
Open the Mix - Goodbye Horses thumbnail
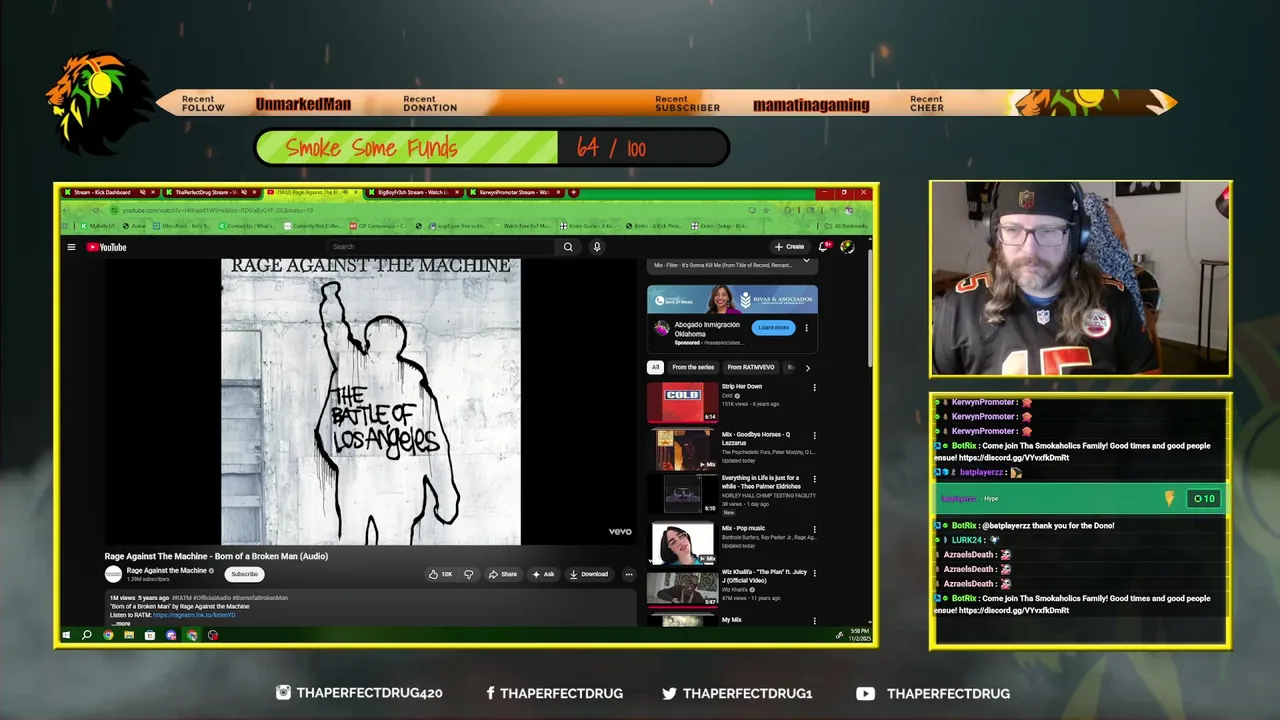pos(682,449)
